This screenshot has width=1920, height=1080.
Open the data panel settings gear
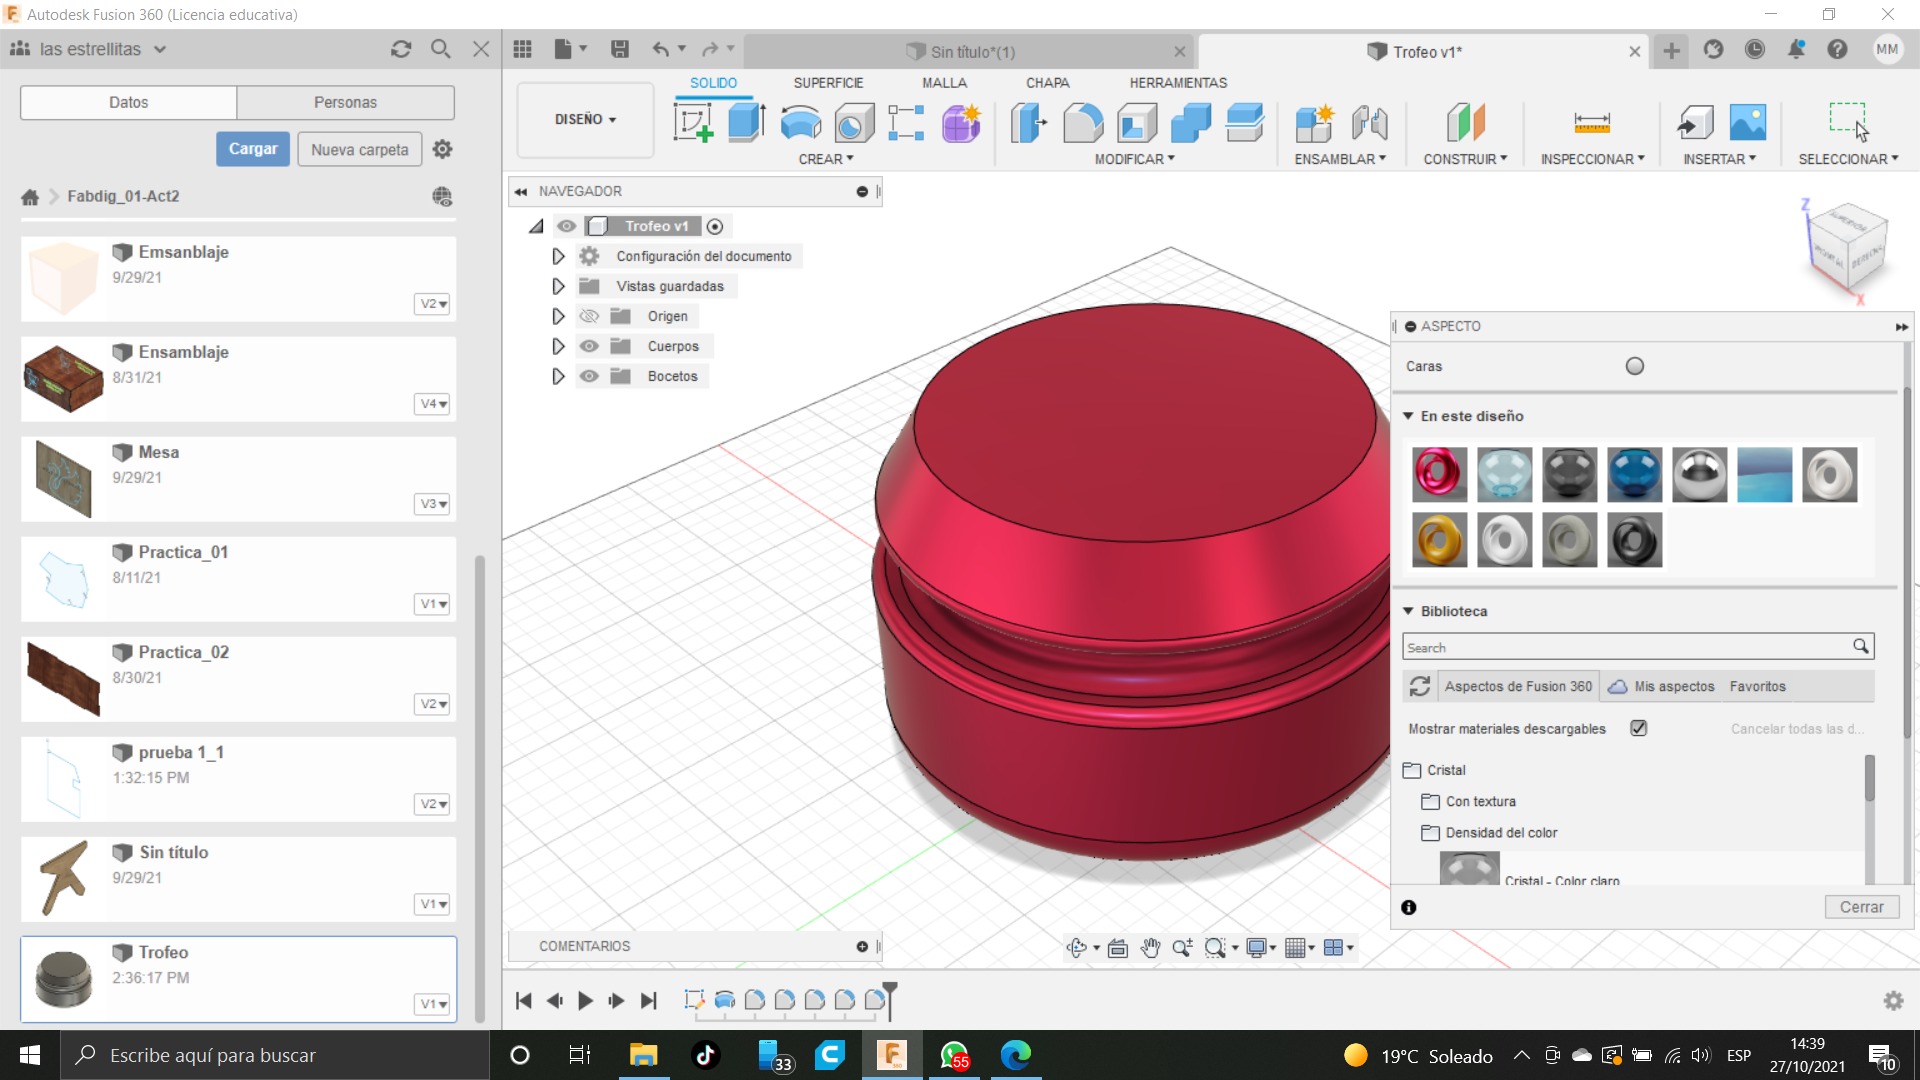click(x=442, y=149)
